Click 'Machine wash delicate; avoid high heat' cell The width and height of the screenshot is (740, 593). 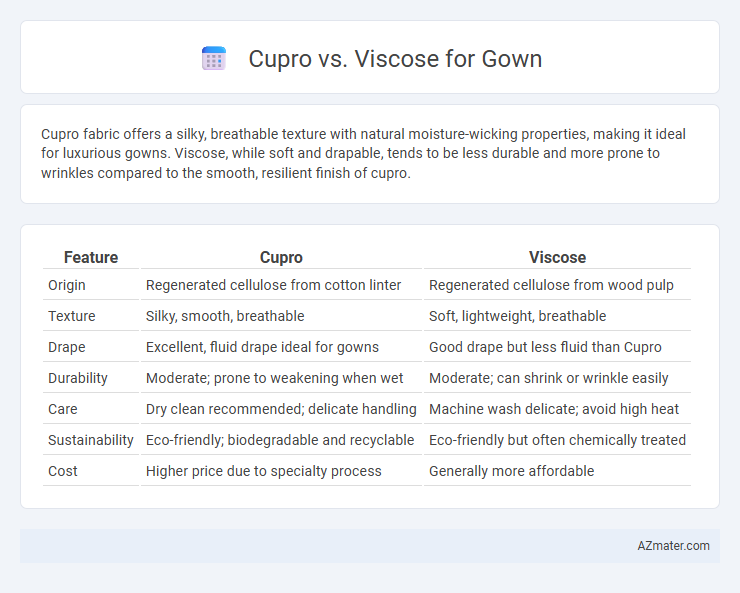coord(554,409)
